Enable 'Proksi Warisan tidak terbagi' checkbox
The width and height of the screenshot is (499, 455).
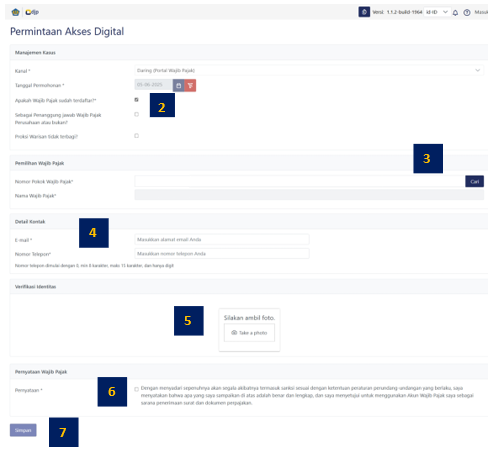tap(136, 136)
